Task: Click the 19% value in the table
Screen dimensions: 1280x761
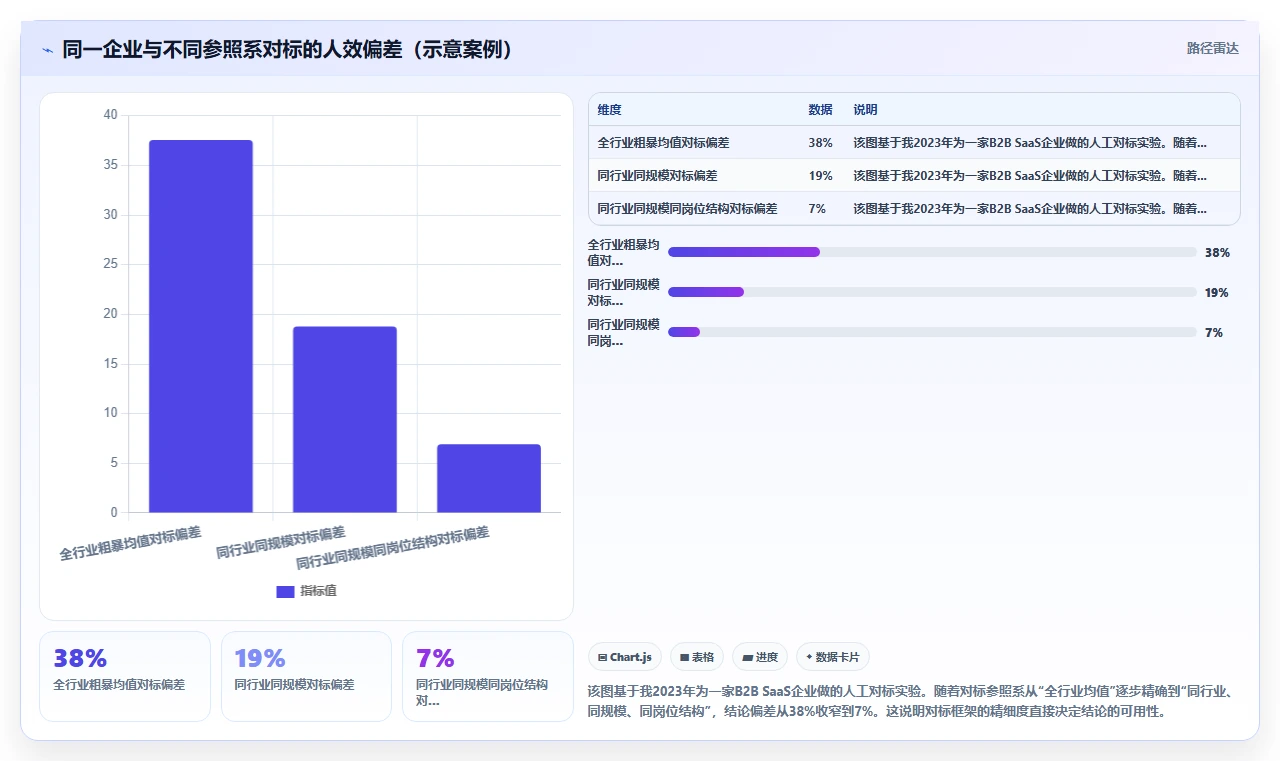Action: [820, 176]
